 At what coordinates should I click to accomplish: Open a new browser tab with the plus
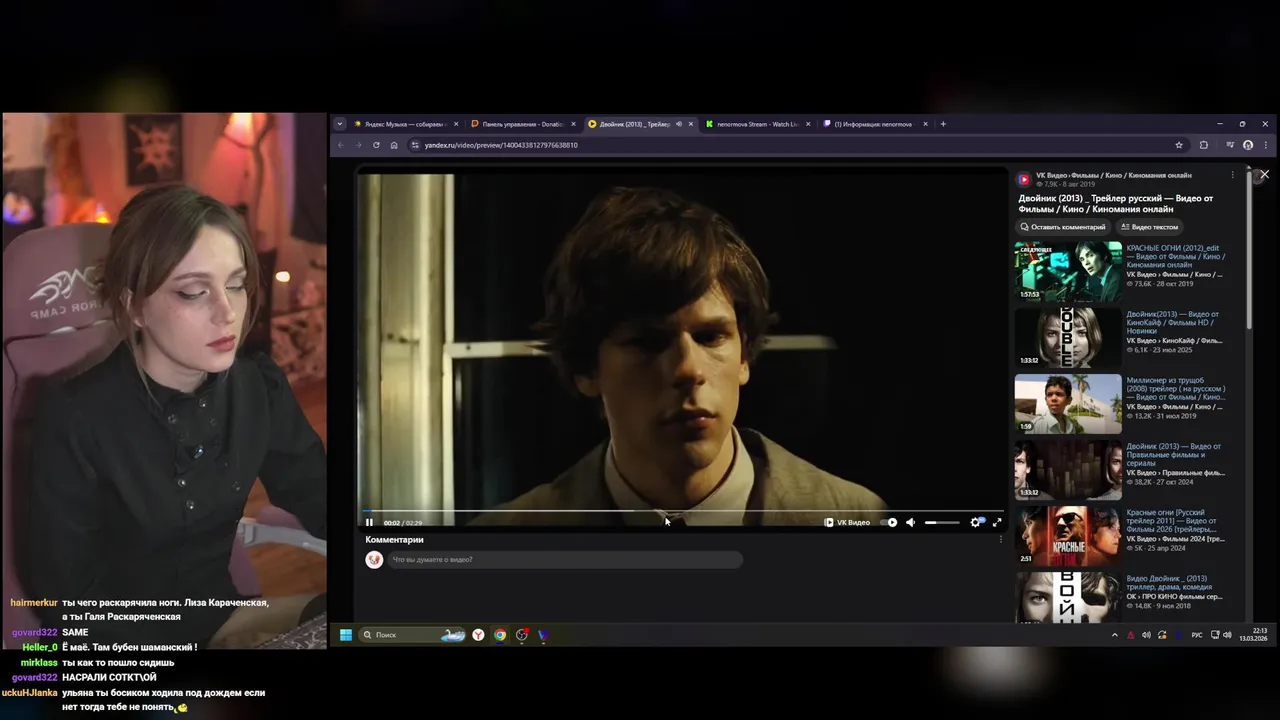[943, 124]
